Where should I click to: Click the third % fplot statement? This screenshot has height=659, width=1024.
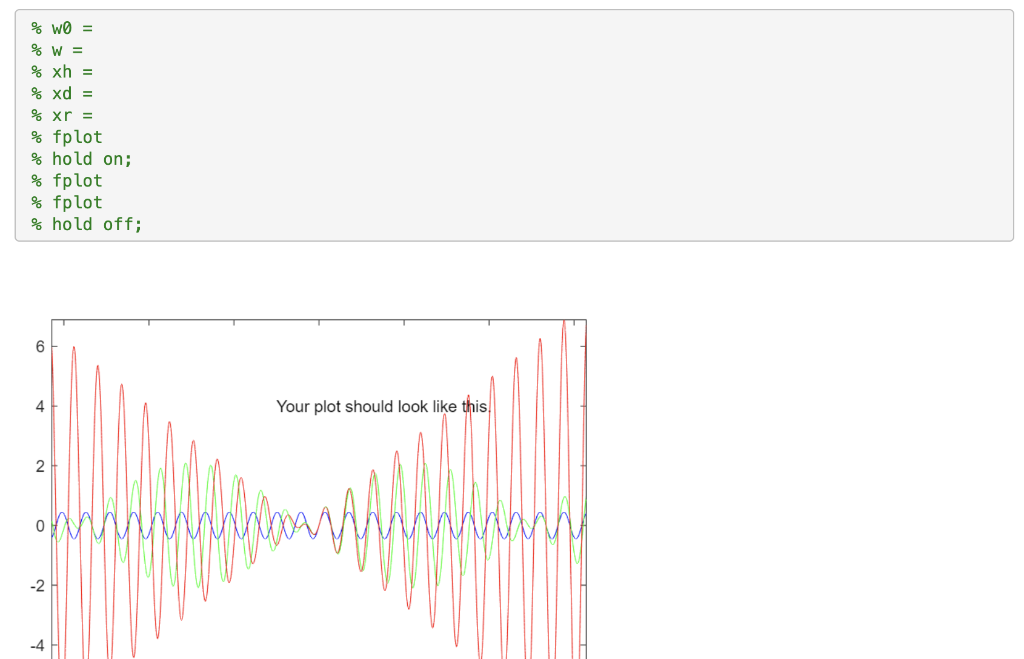65,202
